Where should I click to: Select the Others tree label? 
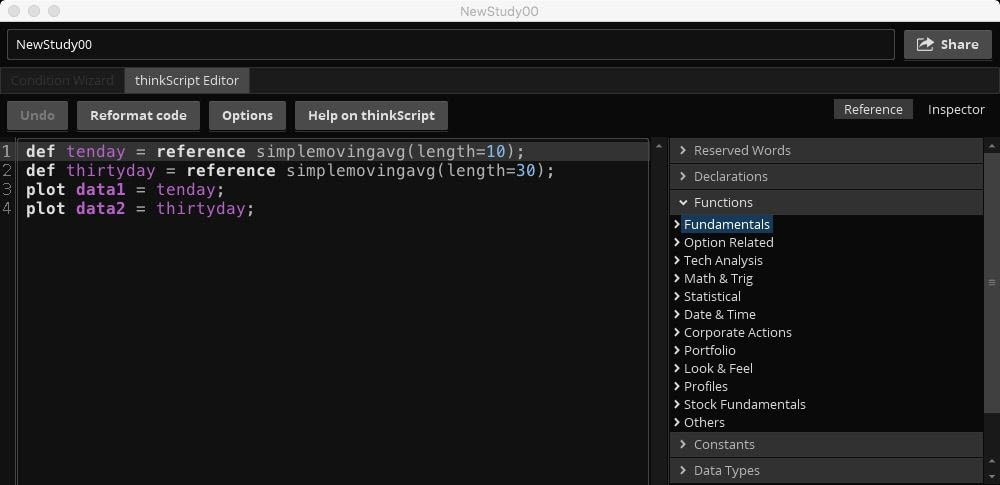click(704, 422)
